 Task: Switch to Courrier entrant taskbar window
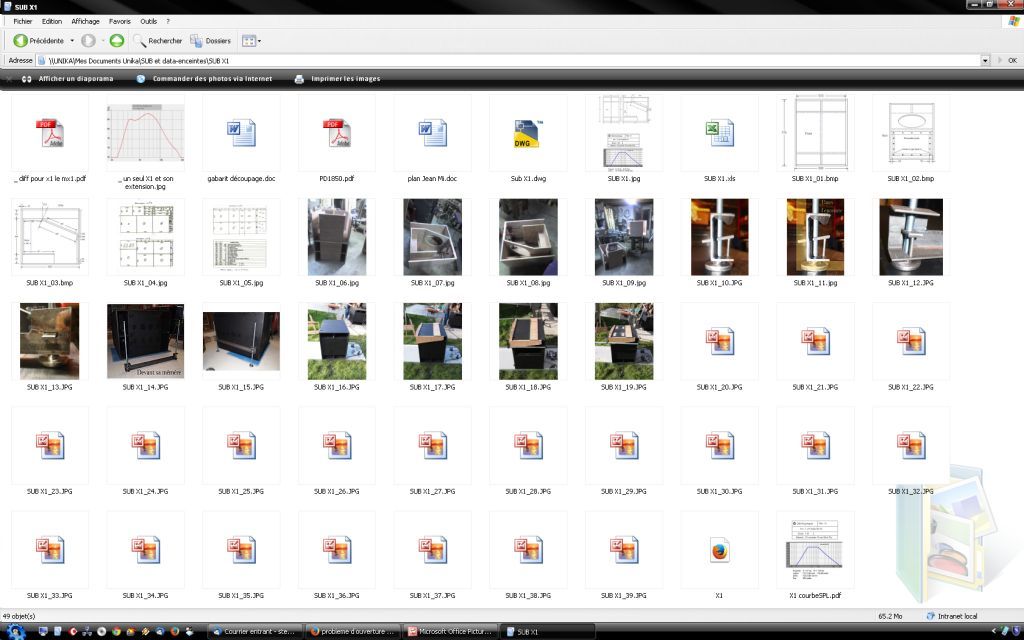click(x=255, y=632)
